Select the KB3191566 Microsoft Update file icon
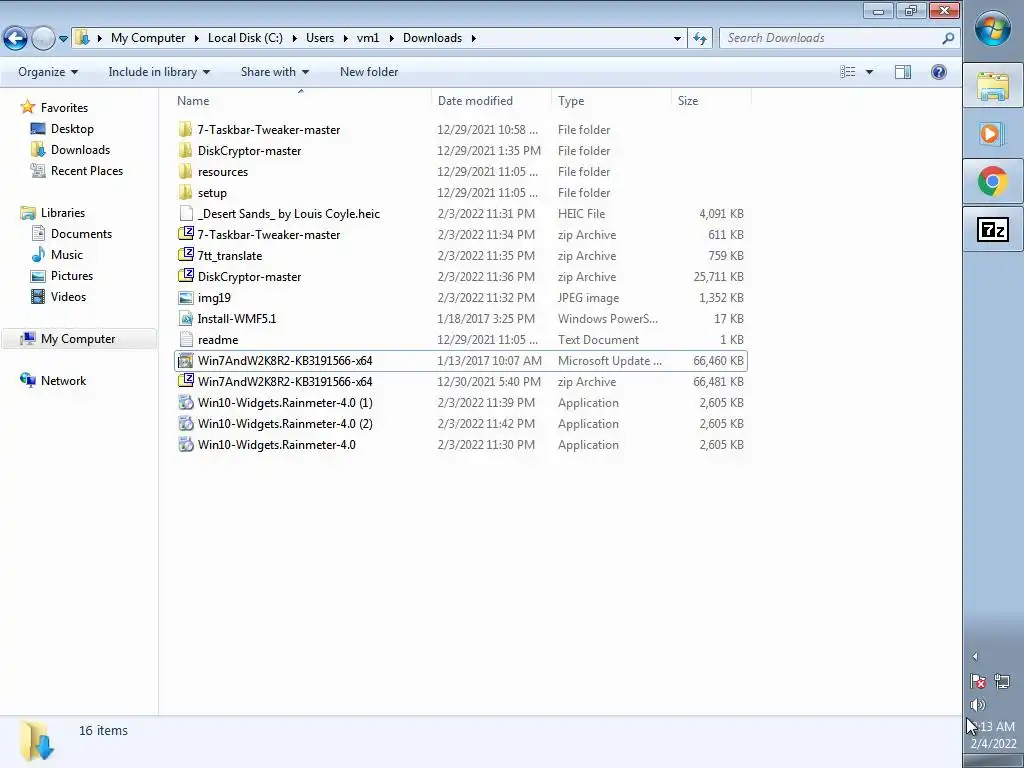The width and height of the screenshot is (1024, 768). click(x=185, y=360)
